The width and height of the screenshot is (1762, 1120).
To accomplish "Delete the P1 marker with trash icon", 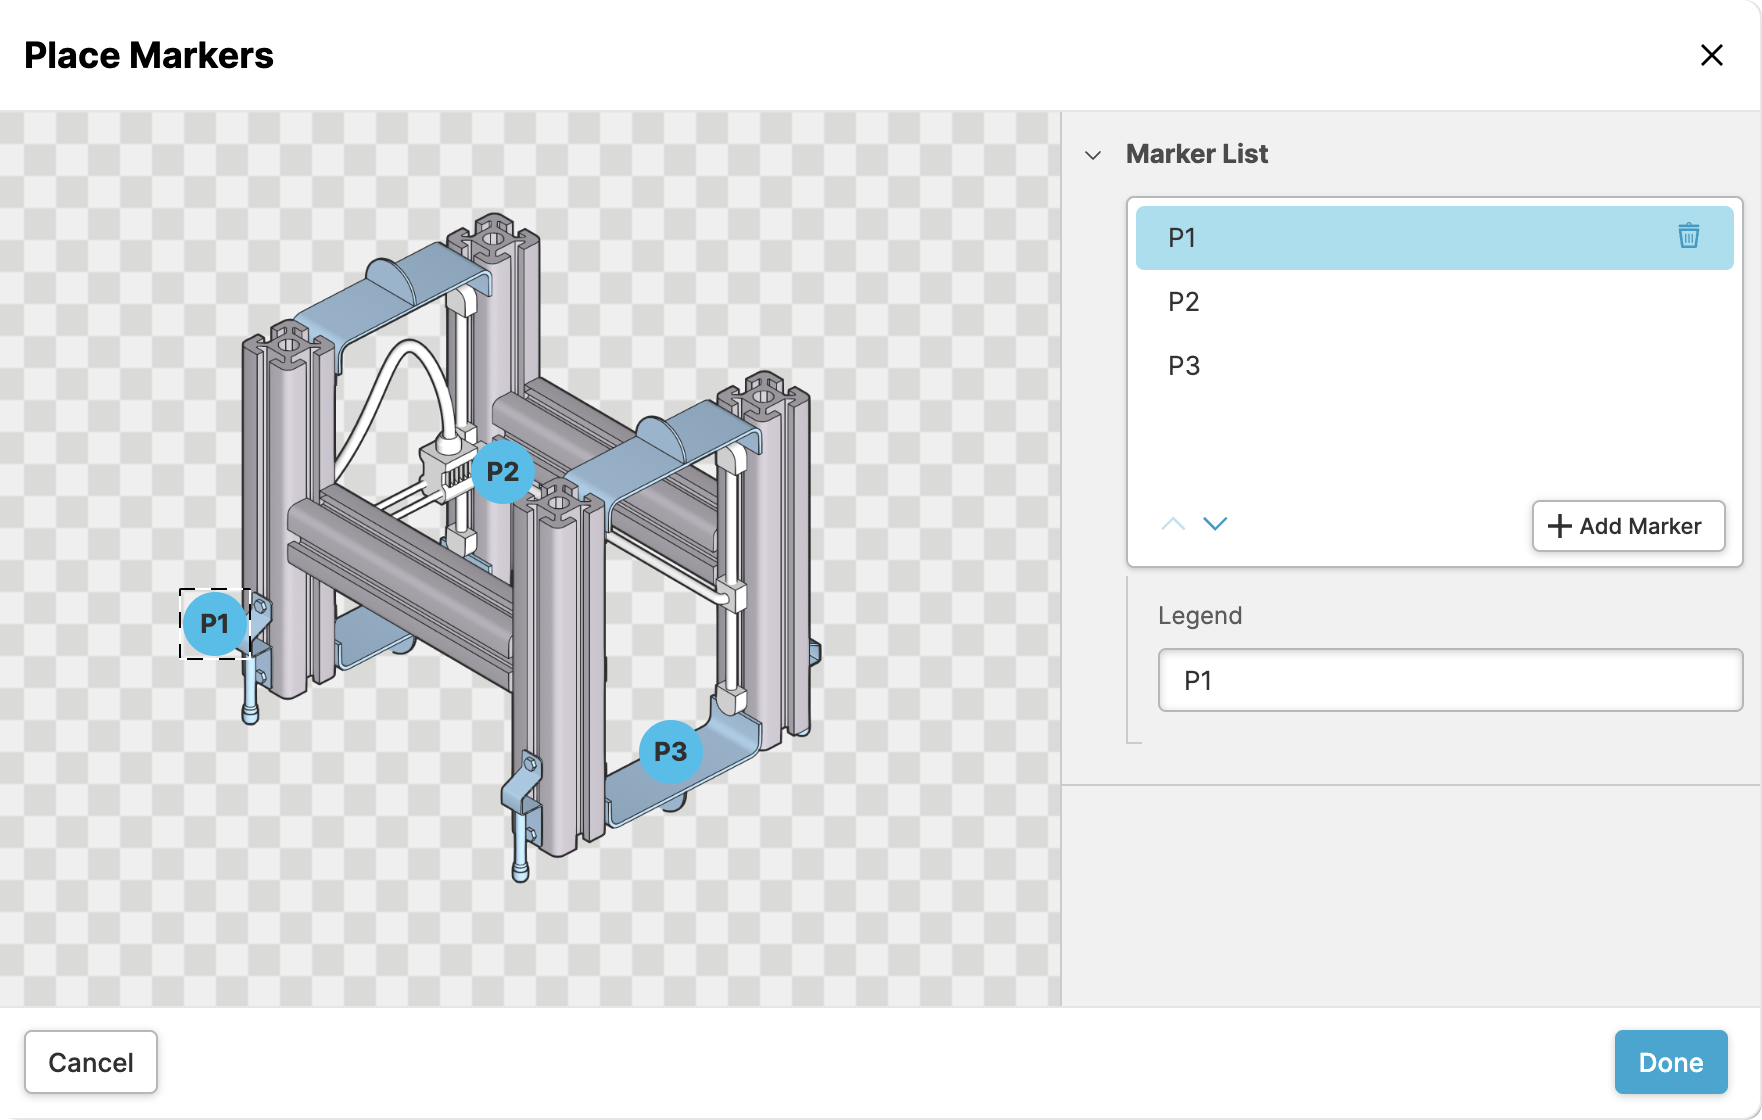I will click(1688, 236).
